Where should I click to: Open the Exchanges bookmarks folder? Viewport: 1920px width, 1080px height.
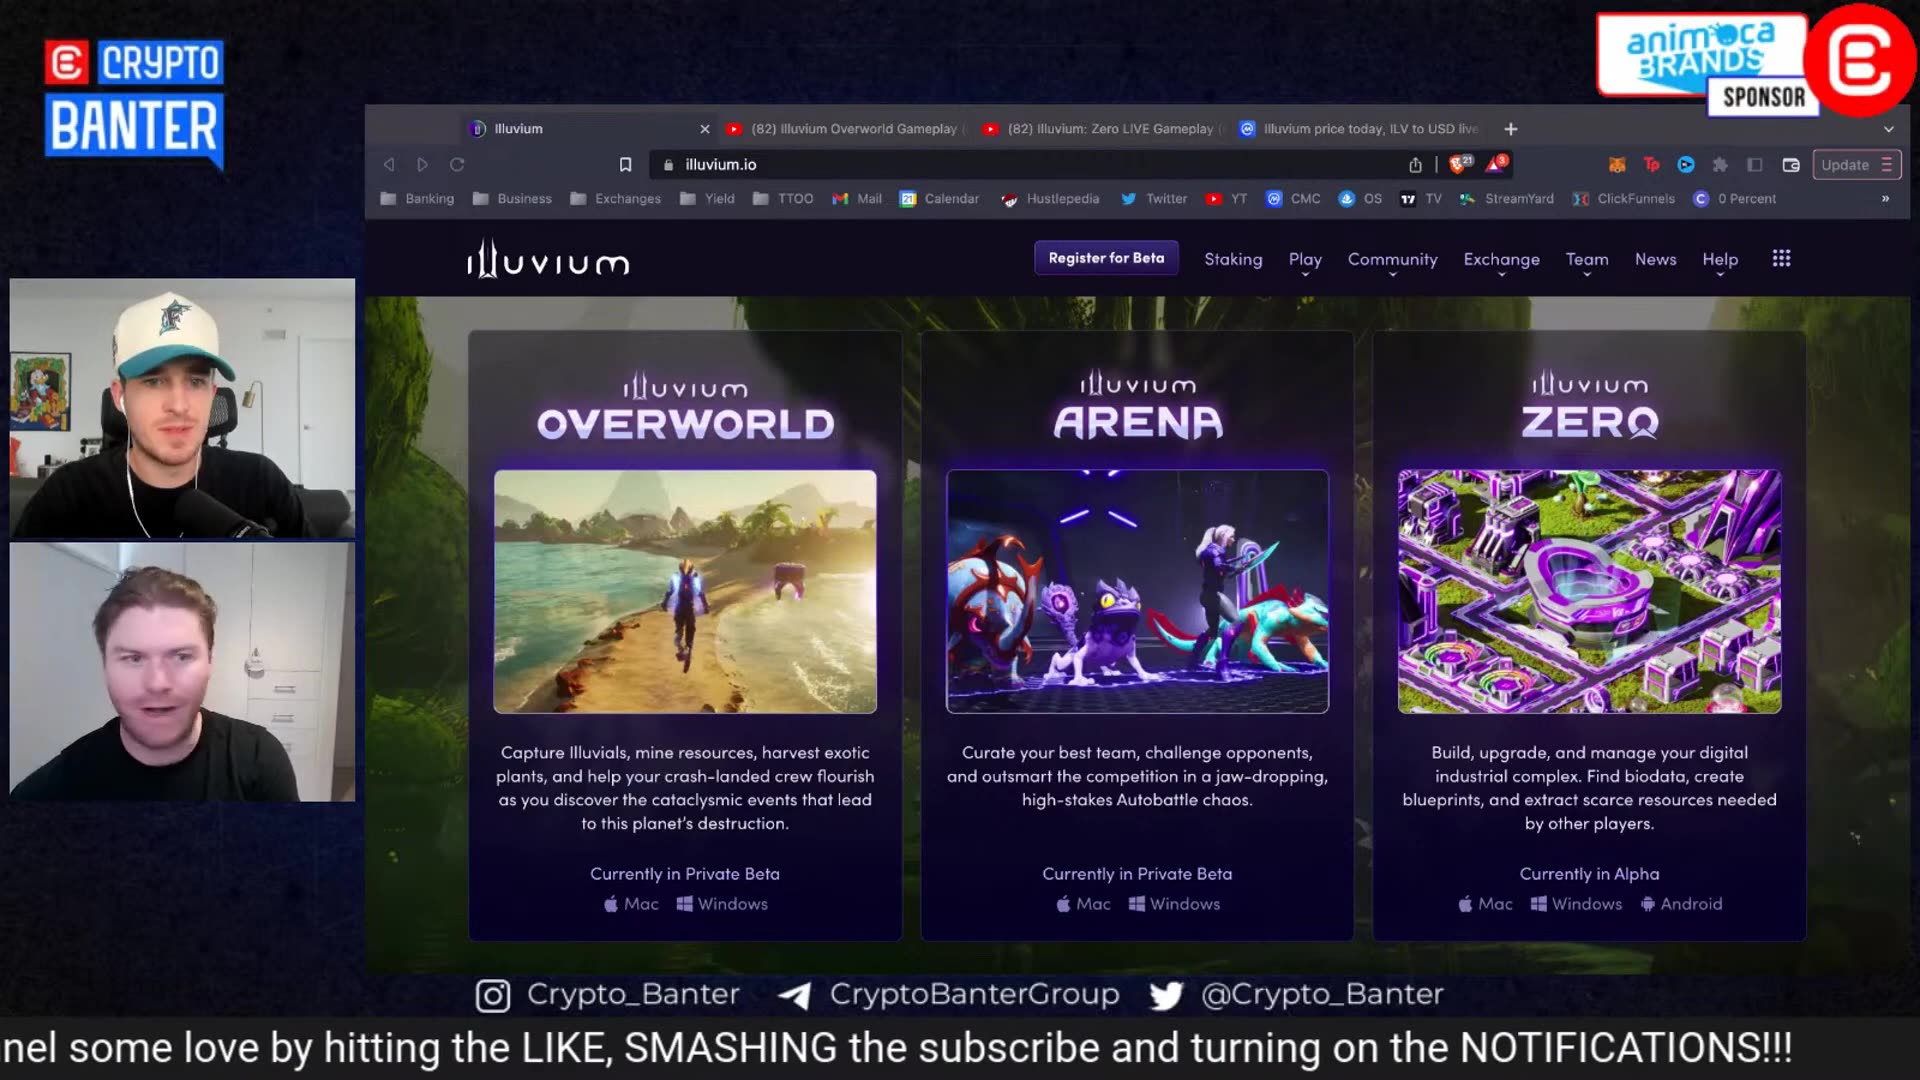click(616, 199)
